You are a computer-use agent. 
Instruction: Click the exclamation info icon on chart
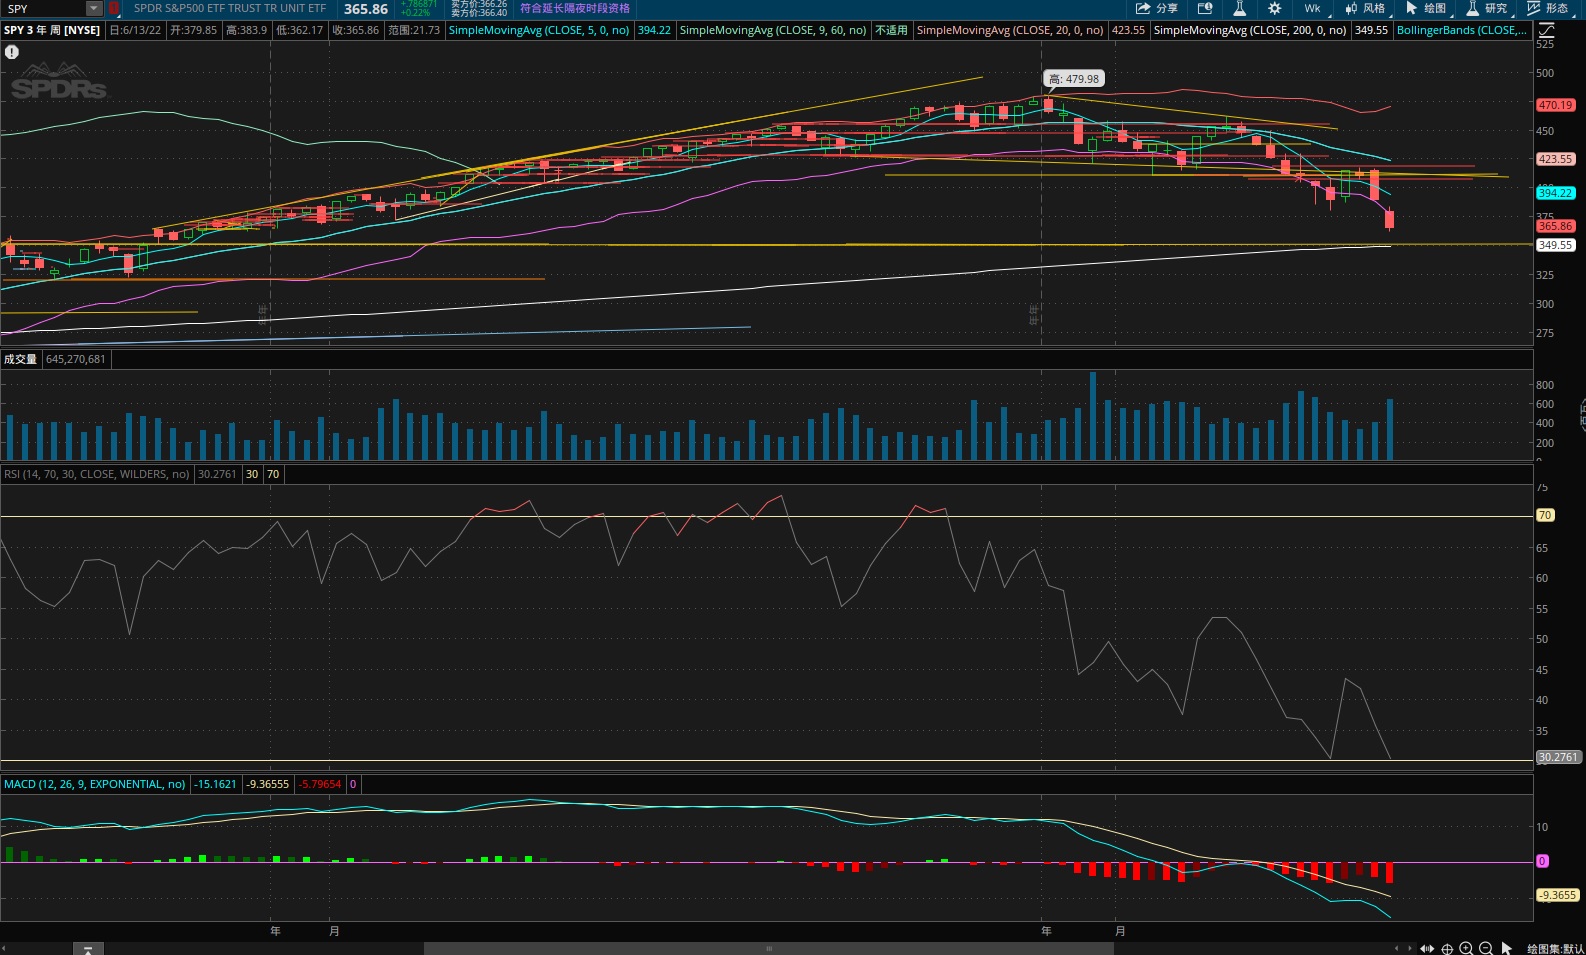point(12,52)
